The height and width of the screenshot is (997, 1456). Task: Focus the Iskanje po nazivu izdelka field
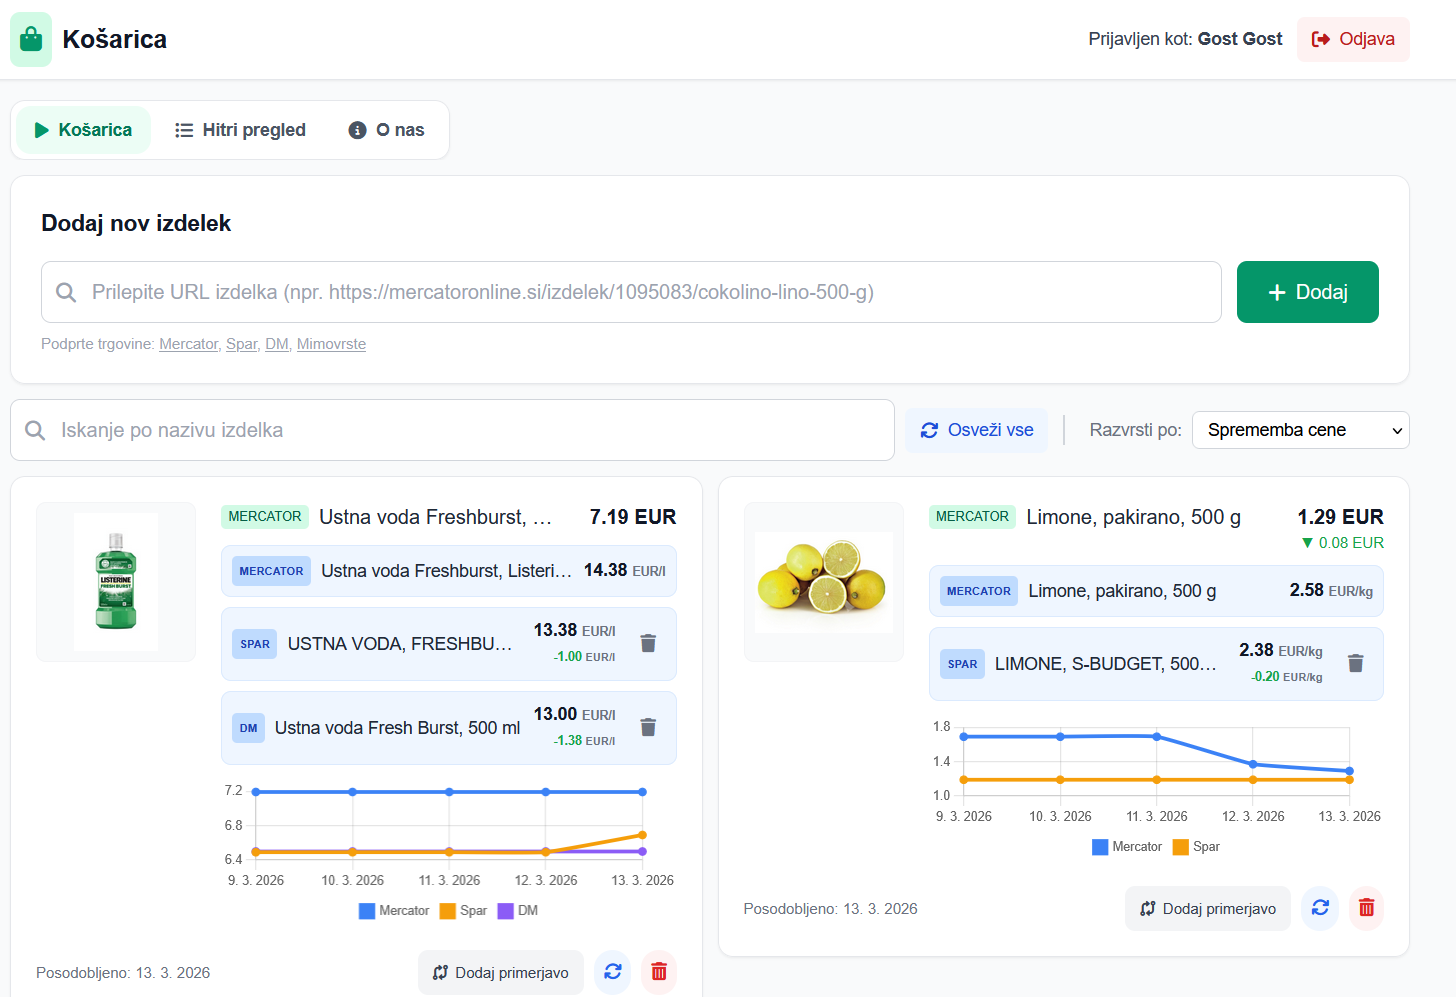(x=452, y=430)
